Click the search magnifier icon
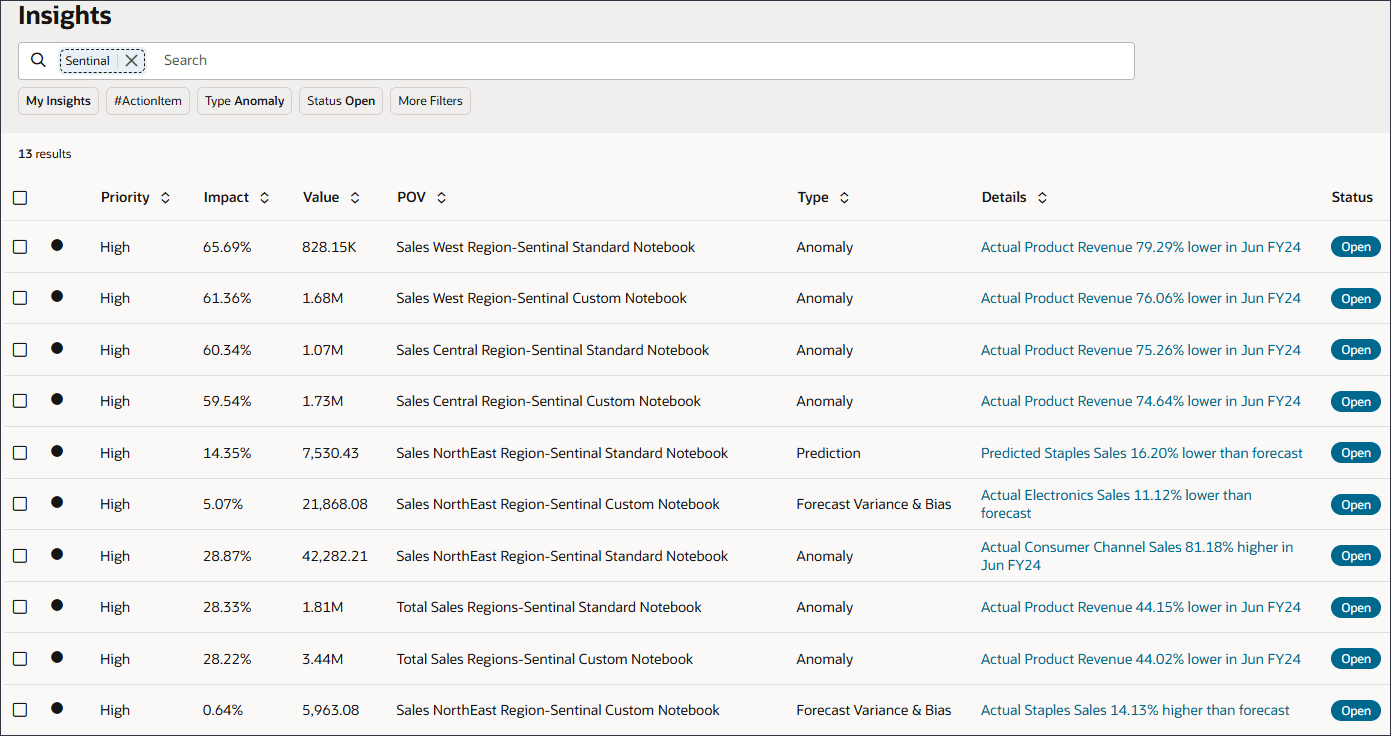This screenshot has width=1391, height=736. click(38, 60)
